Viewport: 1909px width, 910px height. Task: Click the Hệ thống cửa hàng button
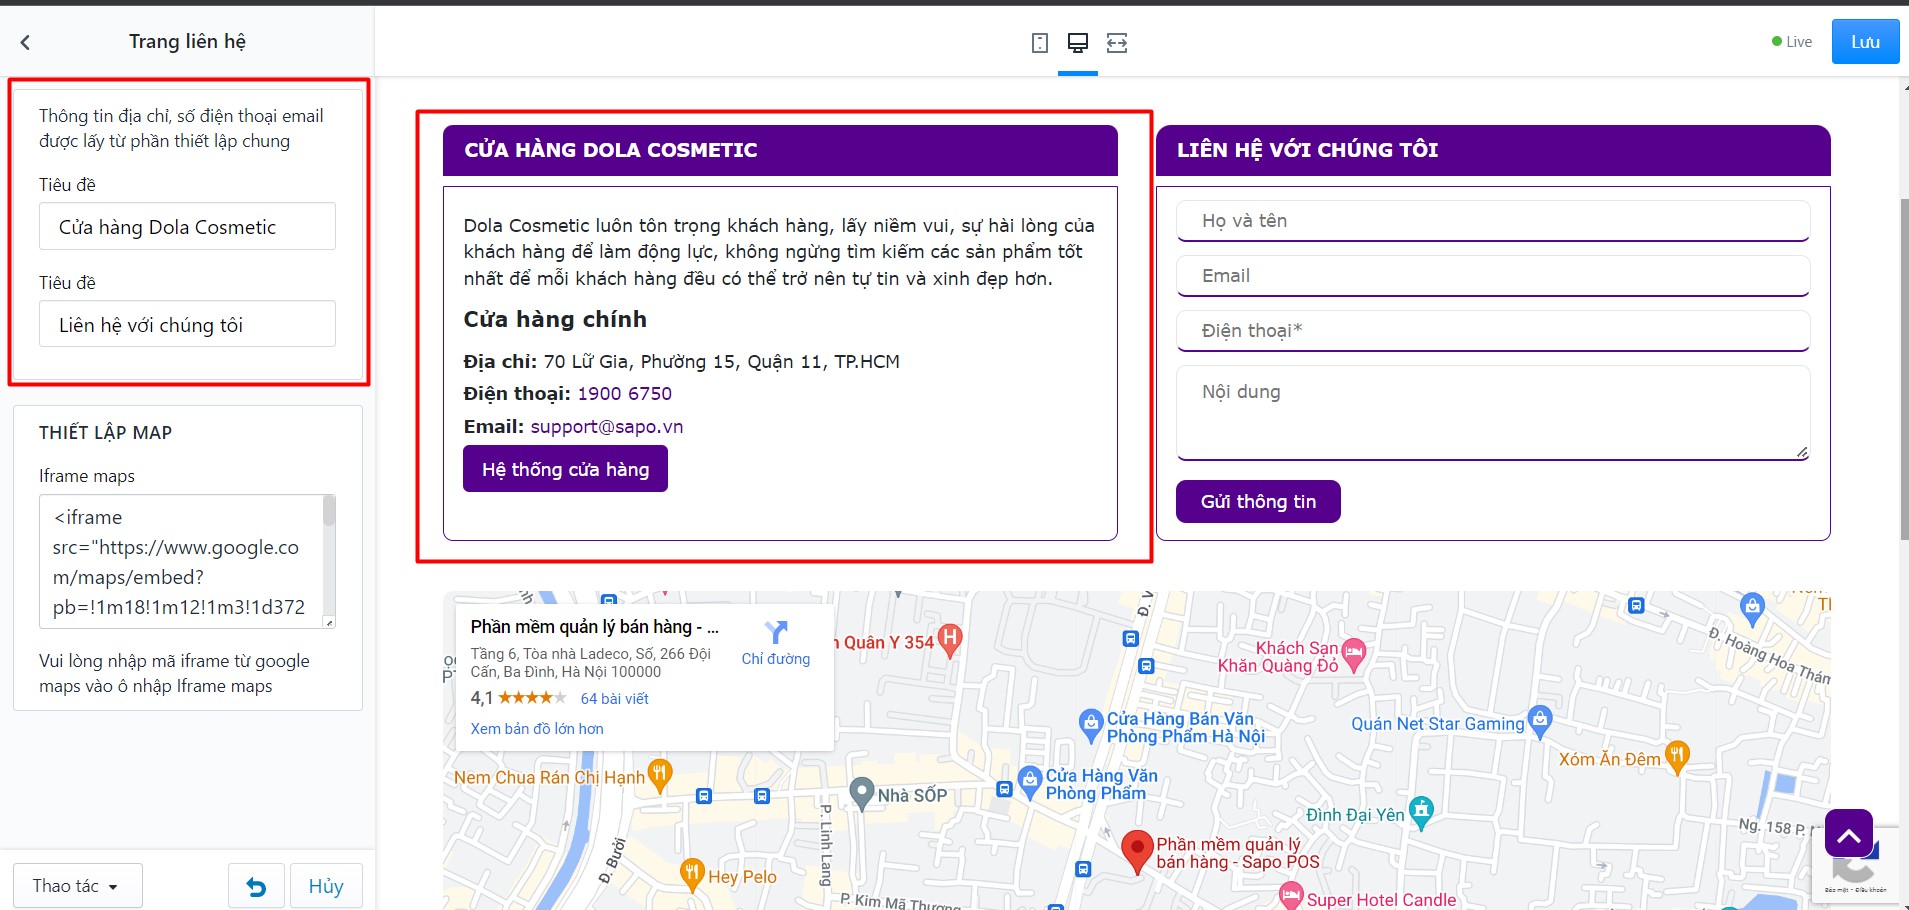pos(565,469)
